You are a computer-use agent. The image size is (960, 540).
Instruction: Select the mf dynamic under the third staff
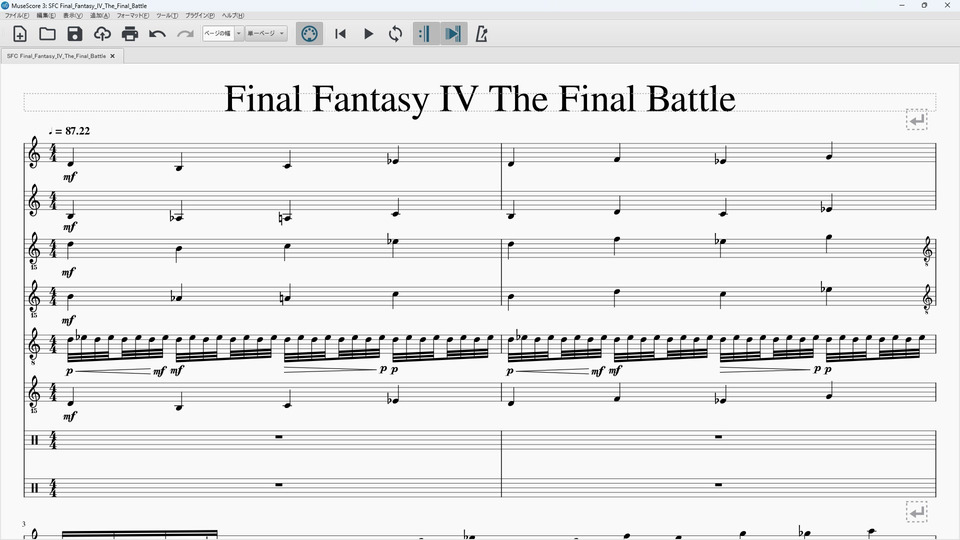tap(68, 272)
